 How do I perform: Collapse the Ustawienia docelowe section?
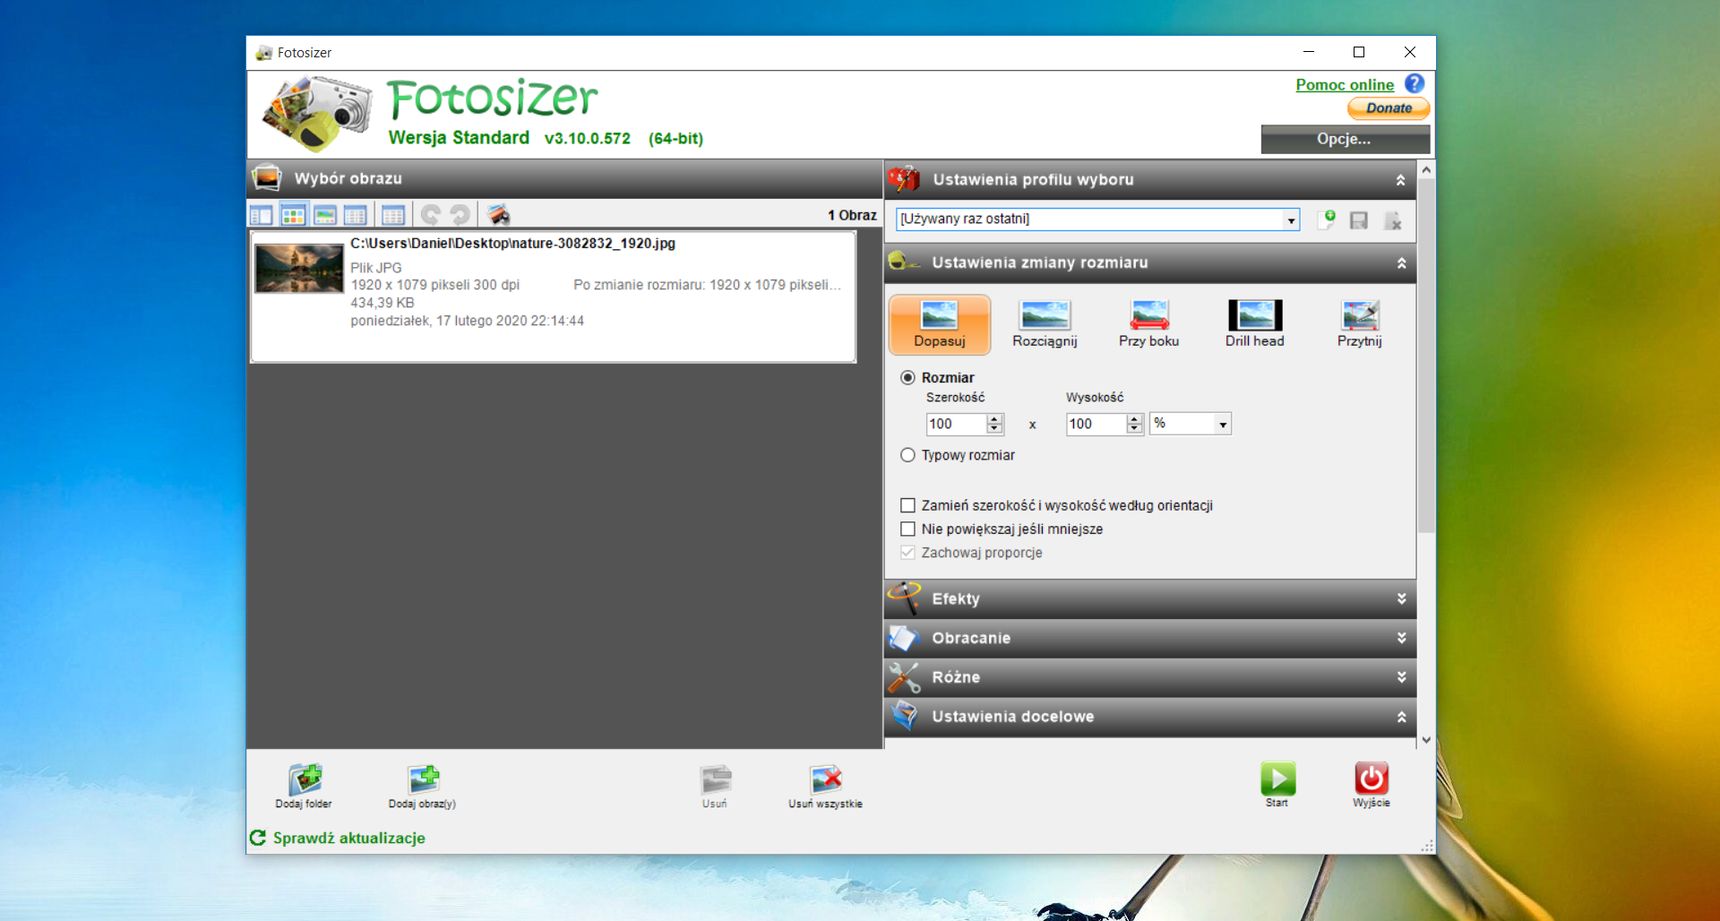pos(1401,717)
